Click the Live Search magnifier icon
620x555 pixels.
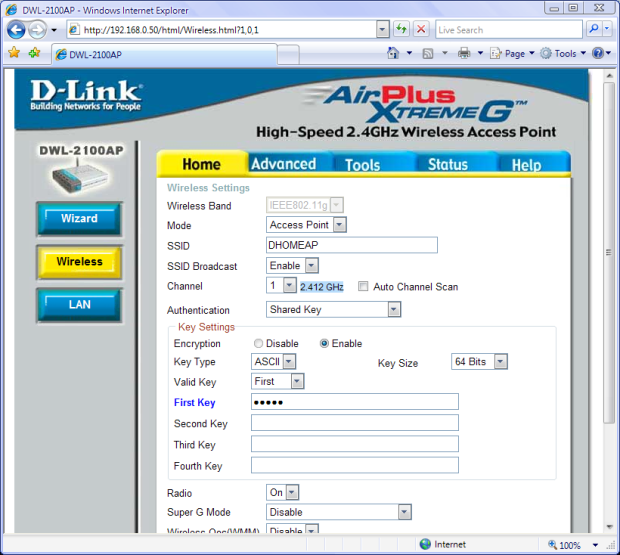point(594,29)
